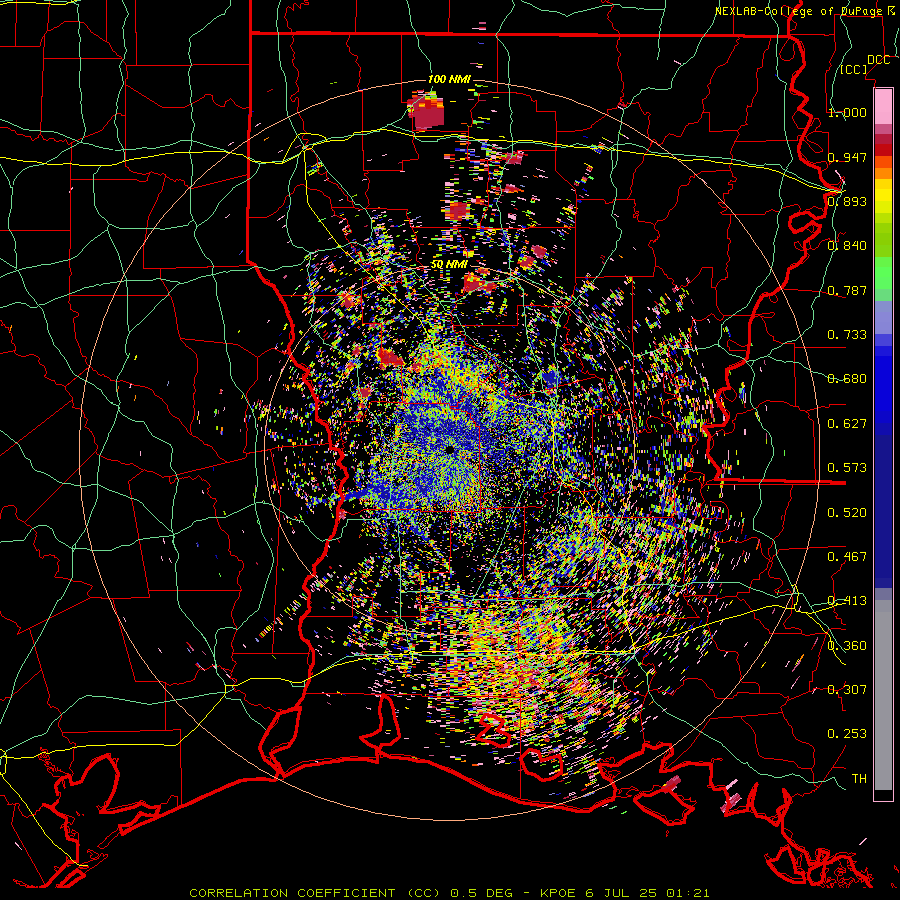The image size is (900, 900).
Task: Click the TH threshold label
Action: click(859, 778)
